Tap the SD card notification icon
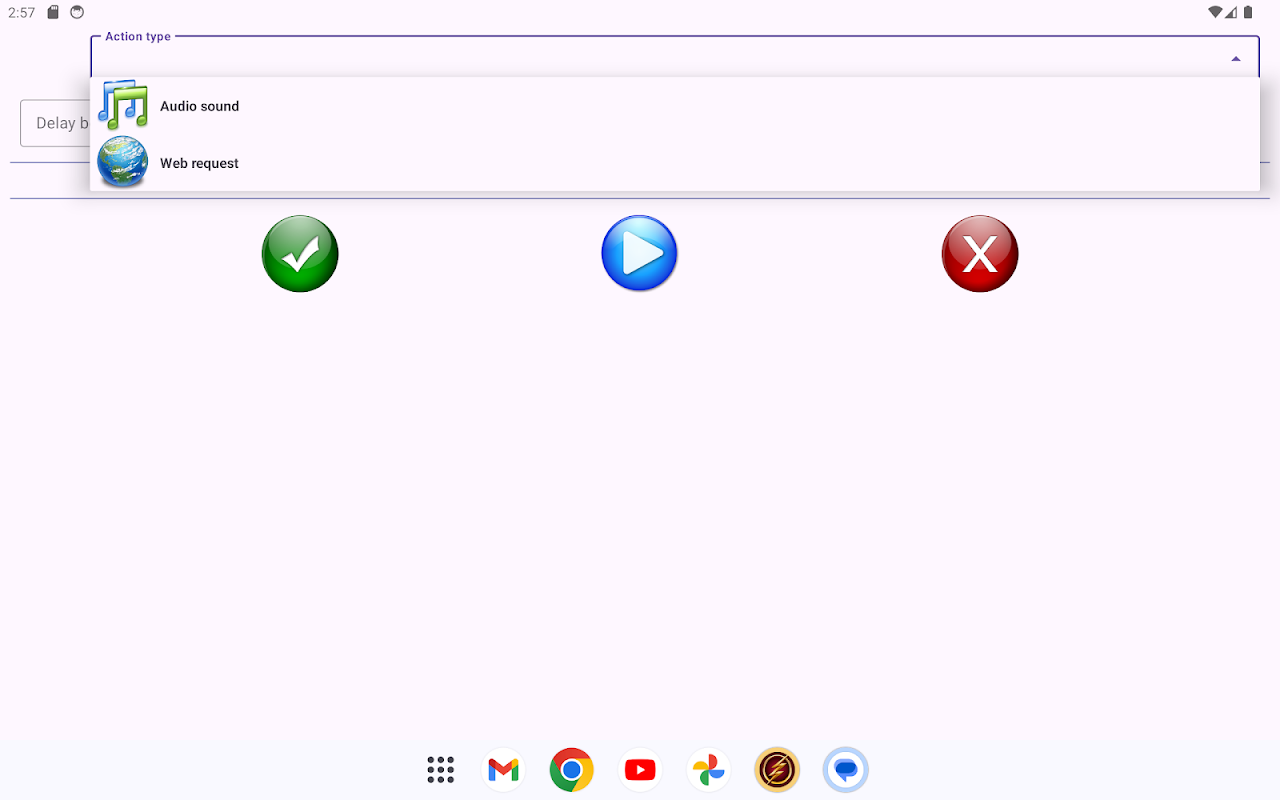1280x800 pixels. tap(53, 13)
